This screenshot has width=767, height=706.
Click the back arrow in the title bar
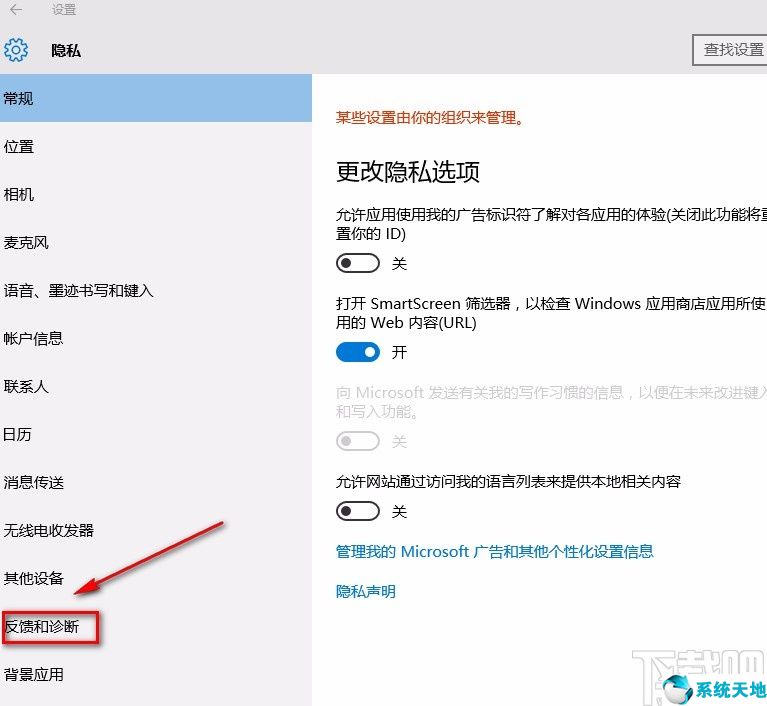[16, 10]
